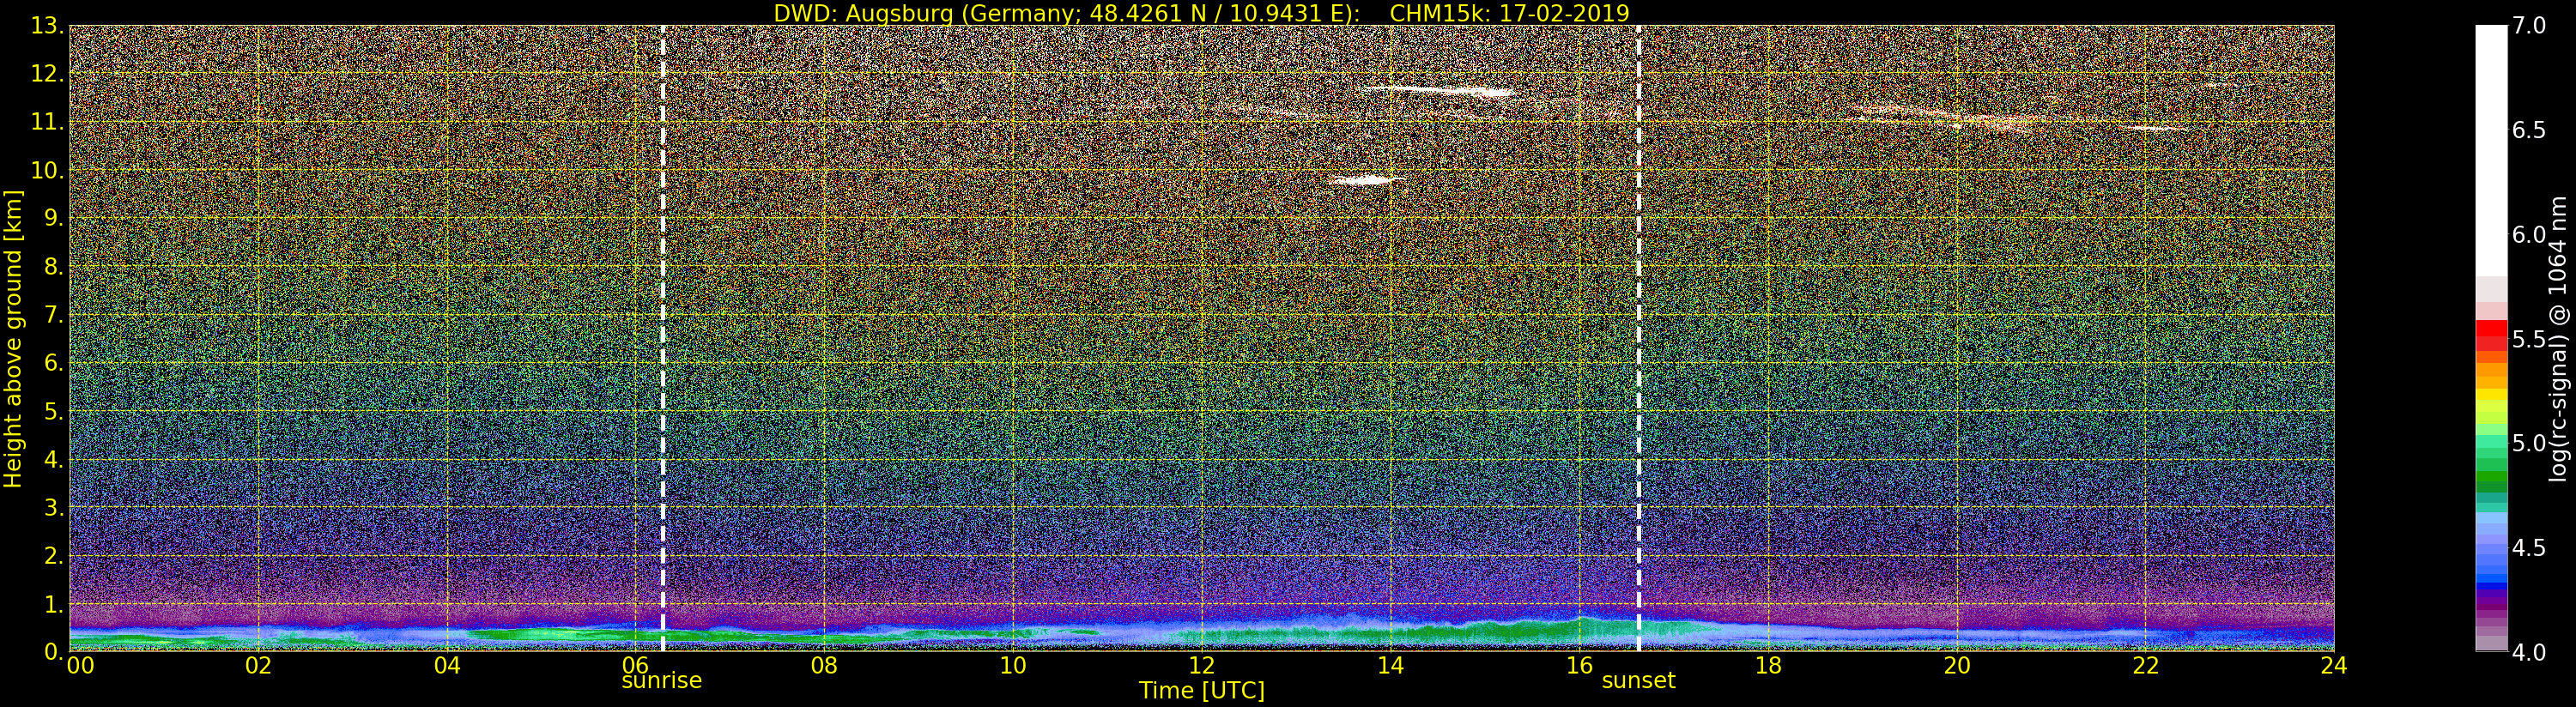
Task: Click the '3.' height axis tick label
Action: tap(53, 507)
